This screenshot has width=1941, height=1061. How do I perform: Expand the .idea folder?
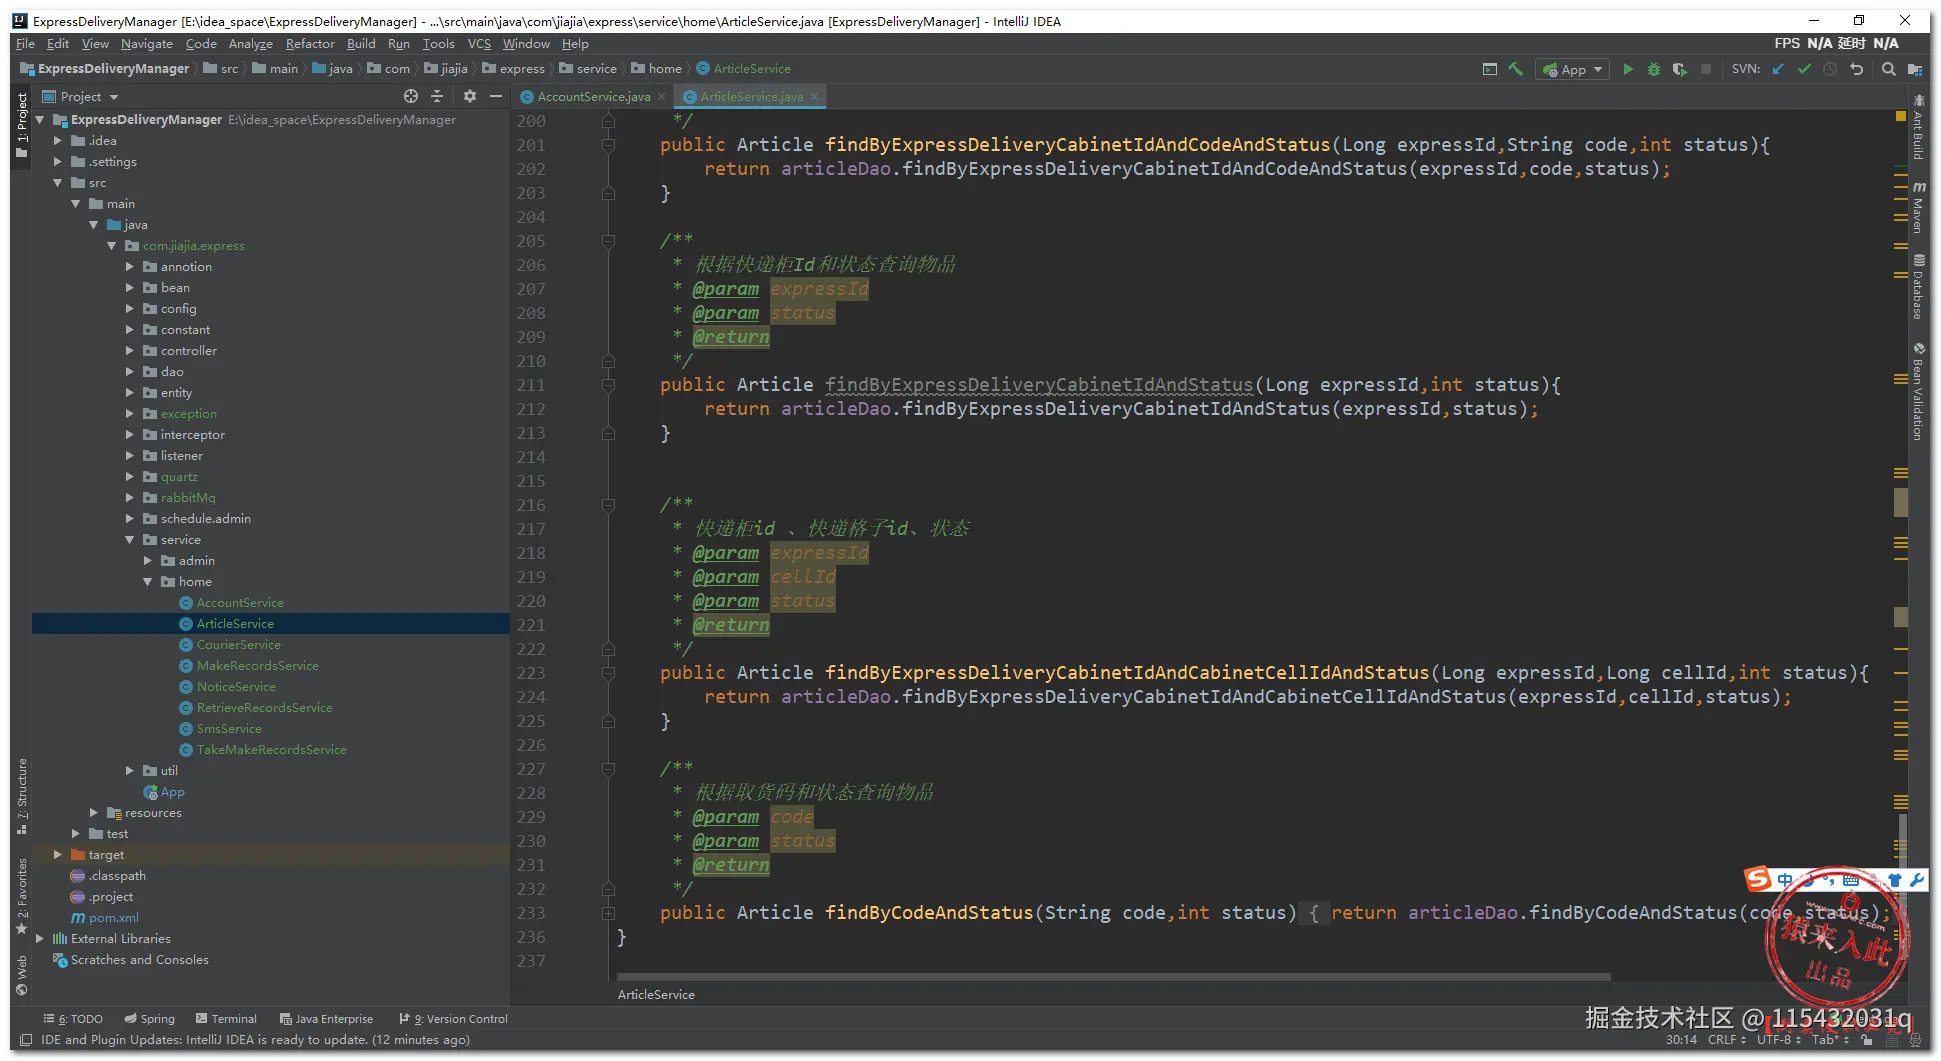coord(58,141)
